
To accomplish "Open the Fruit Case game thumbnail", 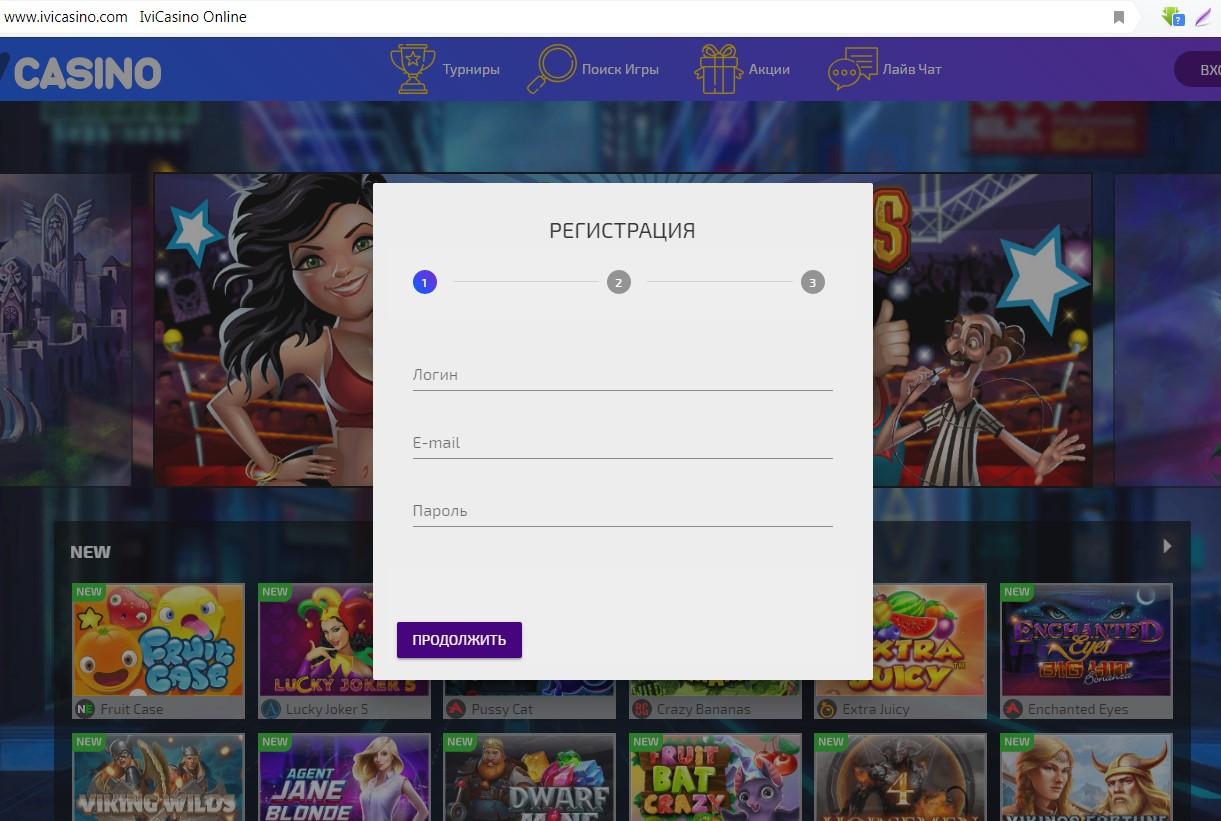I will (x=158, y=640).
